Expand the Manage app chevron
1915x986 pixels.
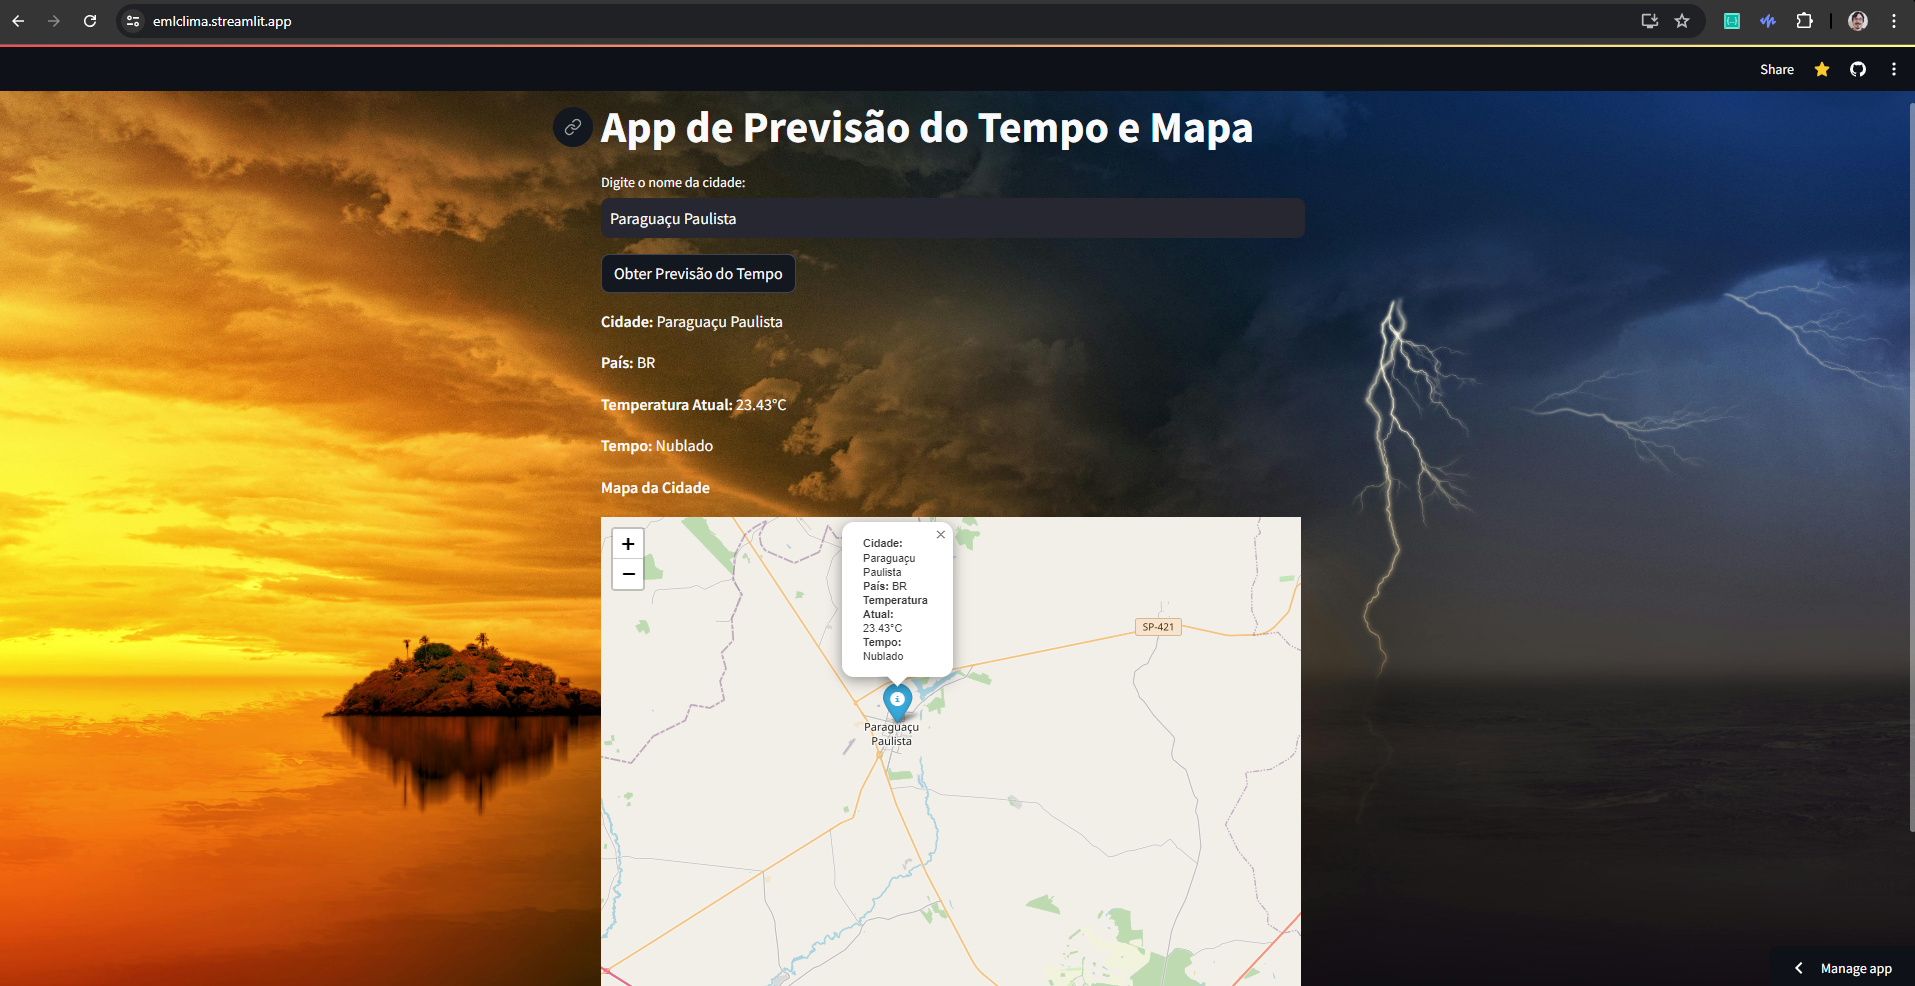click(1799, 968)
